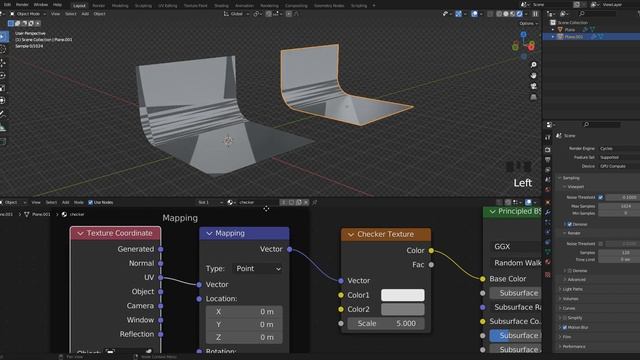Click Location X 0 m field
The width and height of the screenshot is (640, 360).
pyautogui.click(x=244, y=311)
